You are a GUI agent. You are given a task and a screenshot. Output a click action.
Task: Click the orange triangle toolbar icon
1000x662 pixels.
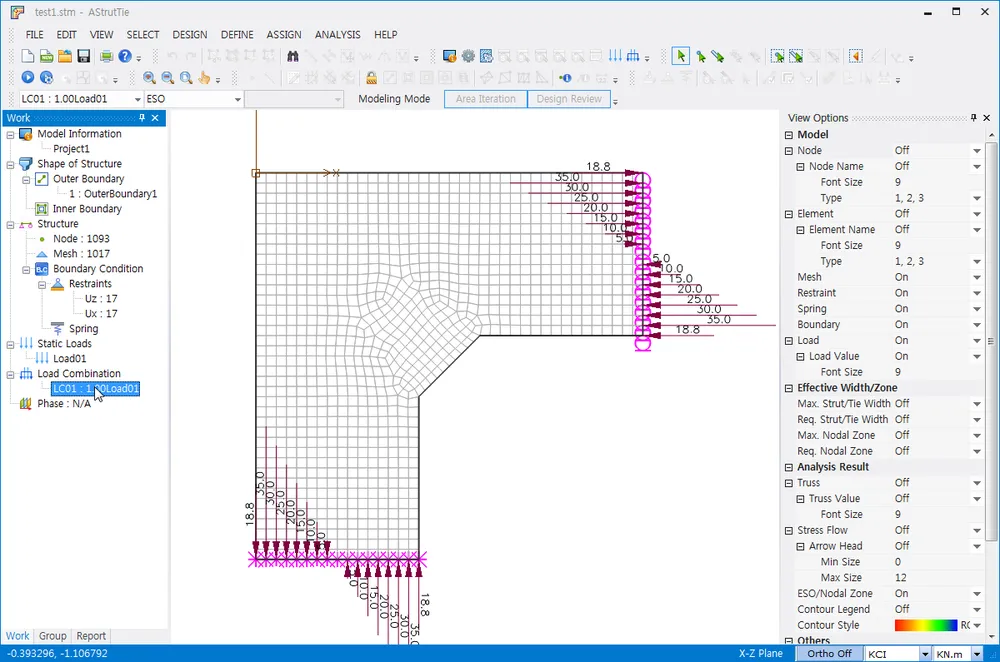[x=856, y=57]
